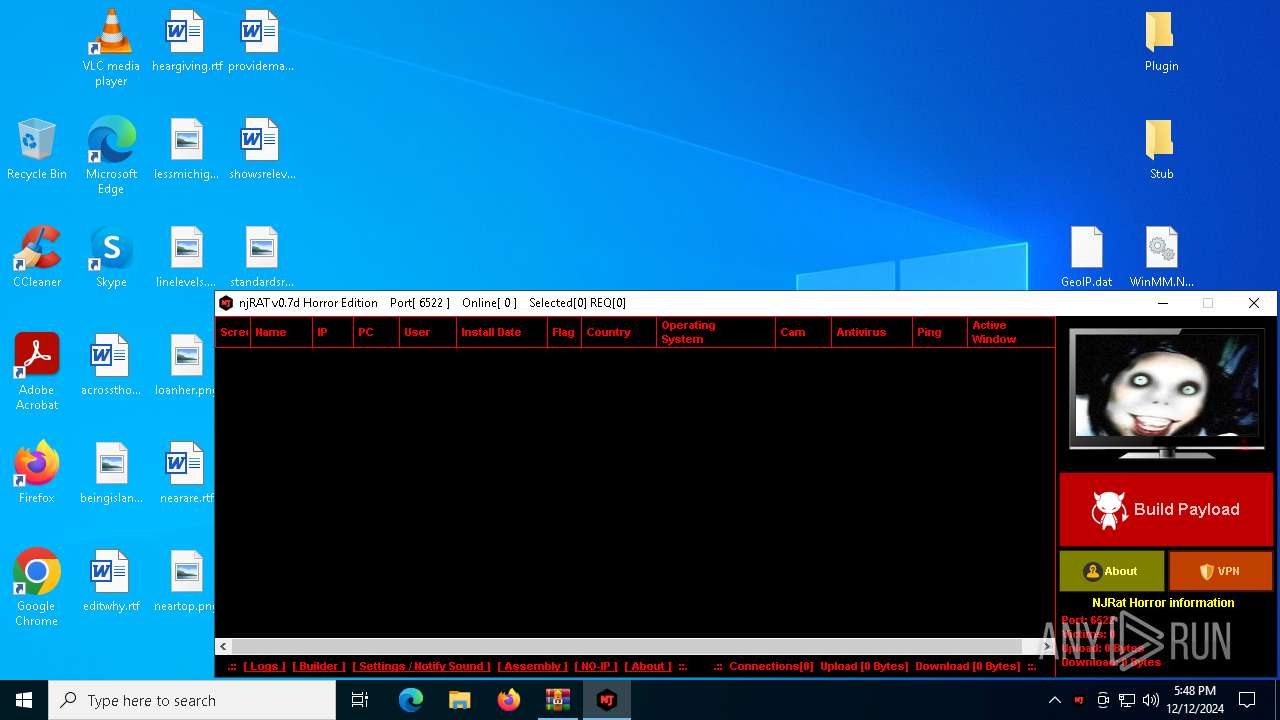Select the GeoIP.dat file icon
The image size is (1280, 720).
tap(1087, 257)
